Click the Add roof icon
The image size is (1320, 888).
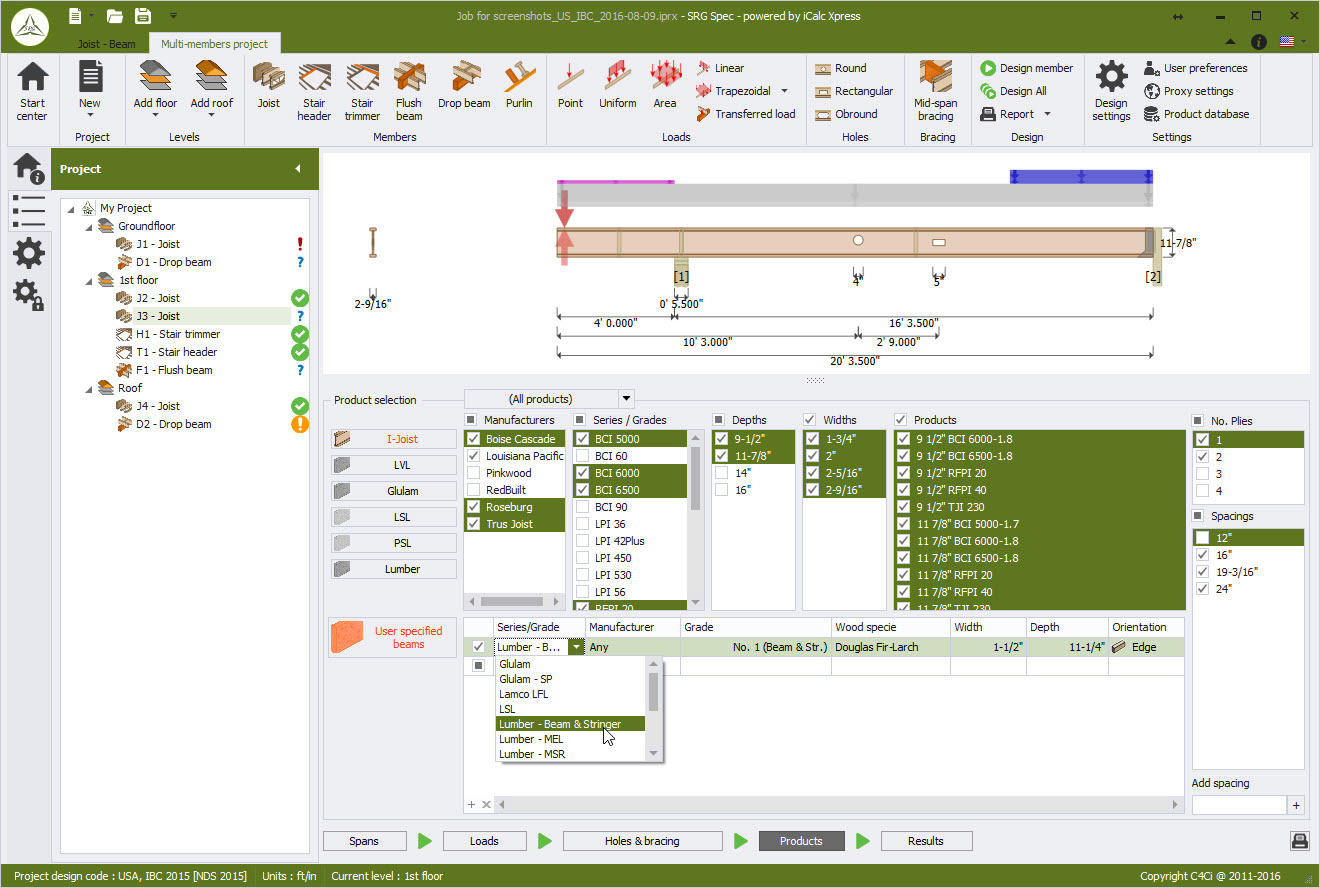211,76
